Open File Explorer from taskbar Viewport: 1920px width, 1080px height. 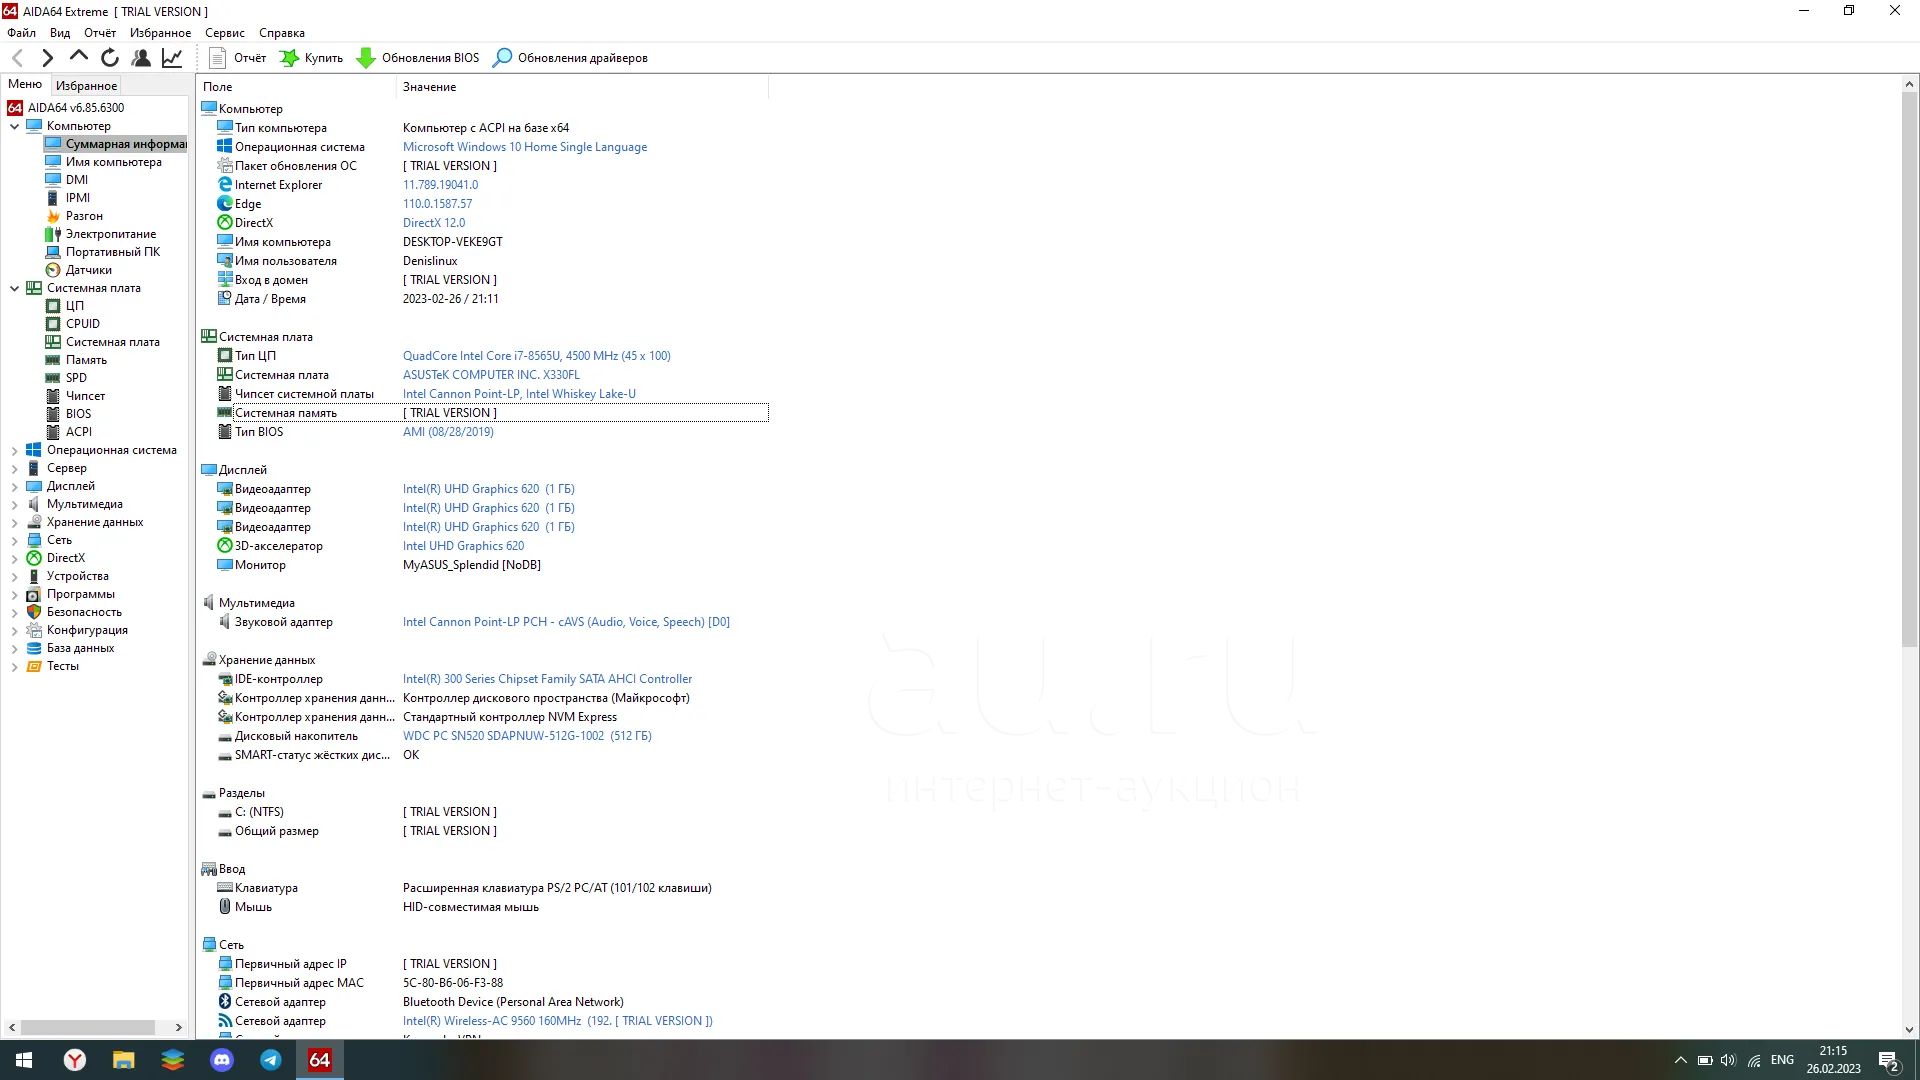pos(124,1060)
